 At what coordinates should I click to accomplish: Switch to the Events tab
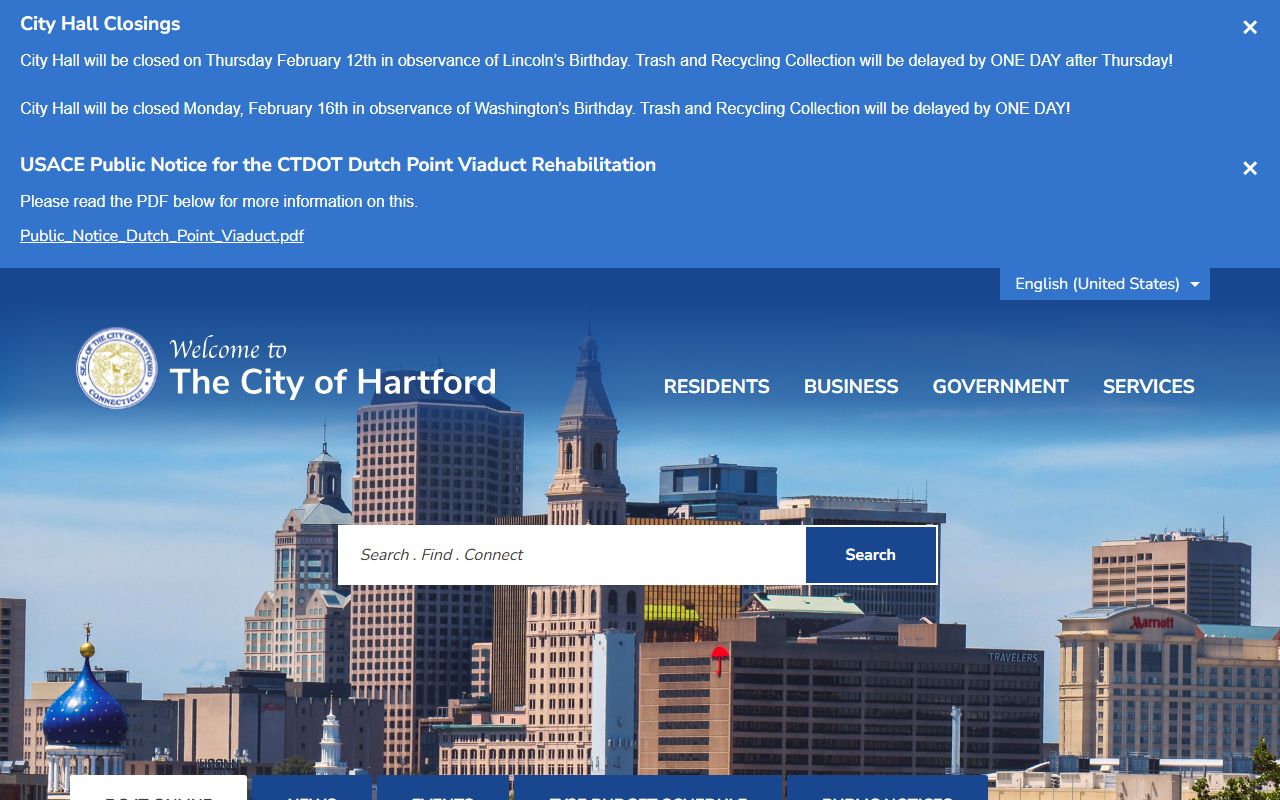point(443,790)
